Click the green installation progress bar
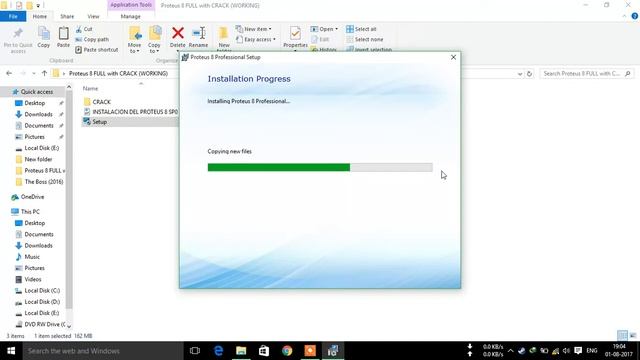The height and width of the screenshot is (360, 640). [x=279, y=167]
